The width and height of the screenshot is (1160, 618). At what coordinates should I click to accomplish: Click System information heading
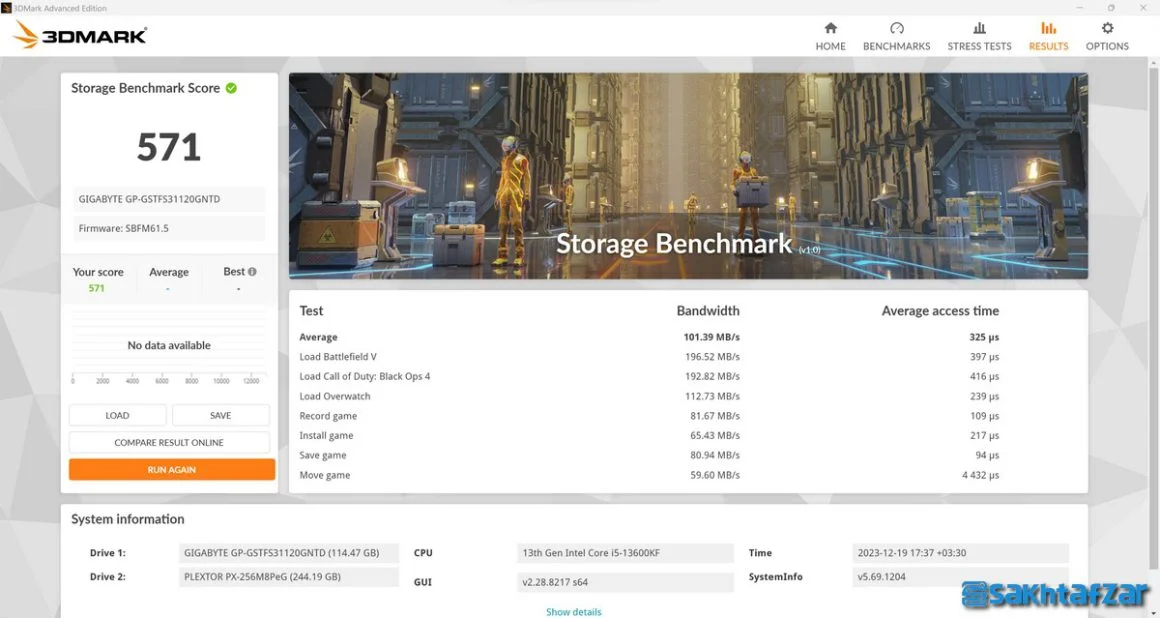[127, 519]
